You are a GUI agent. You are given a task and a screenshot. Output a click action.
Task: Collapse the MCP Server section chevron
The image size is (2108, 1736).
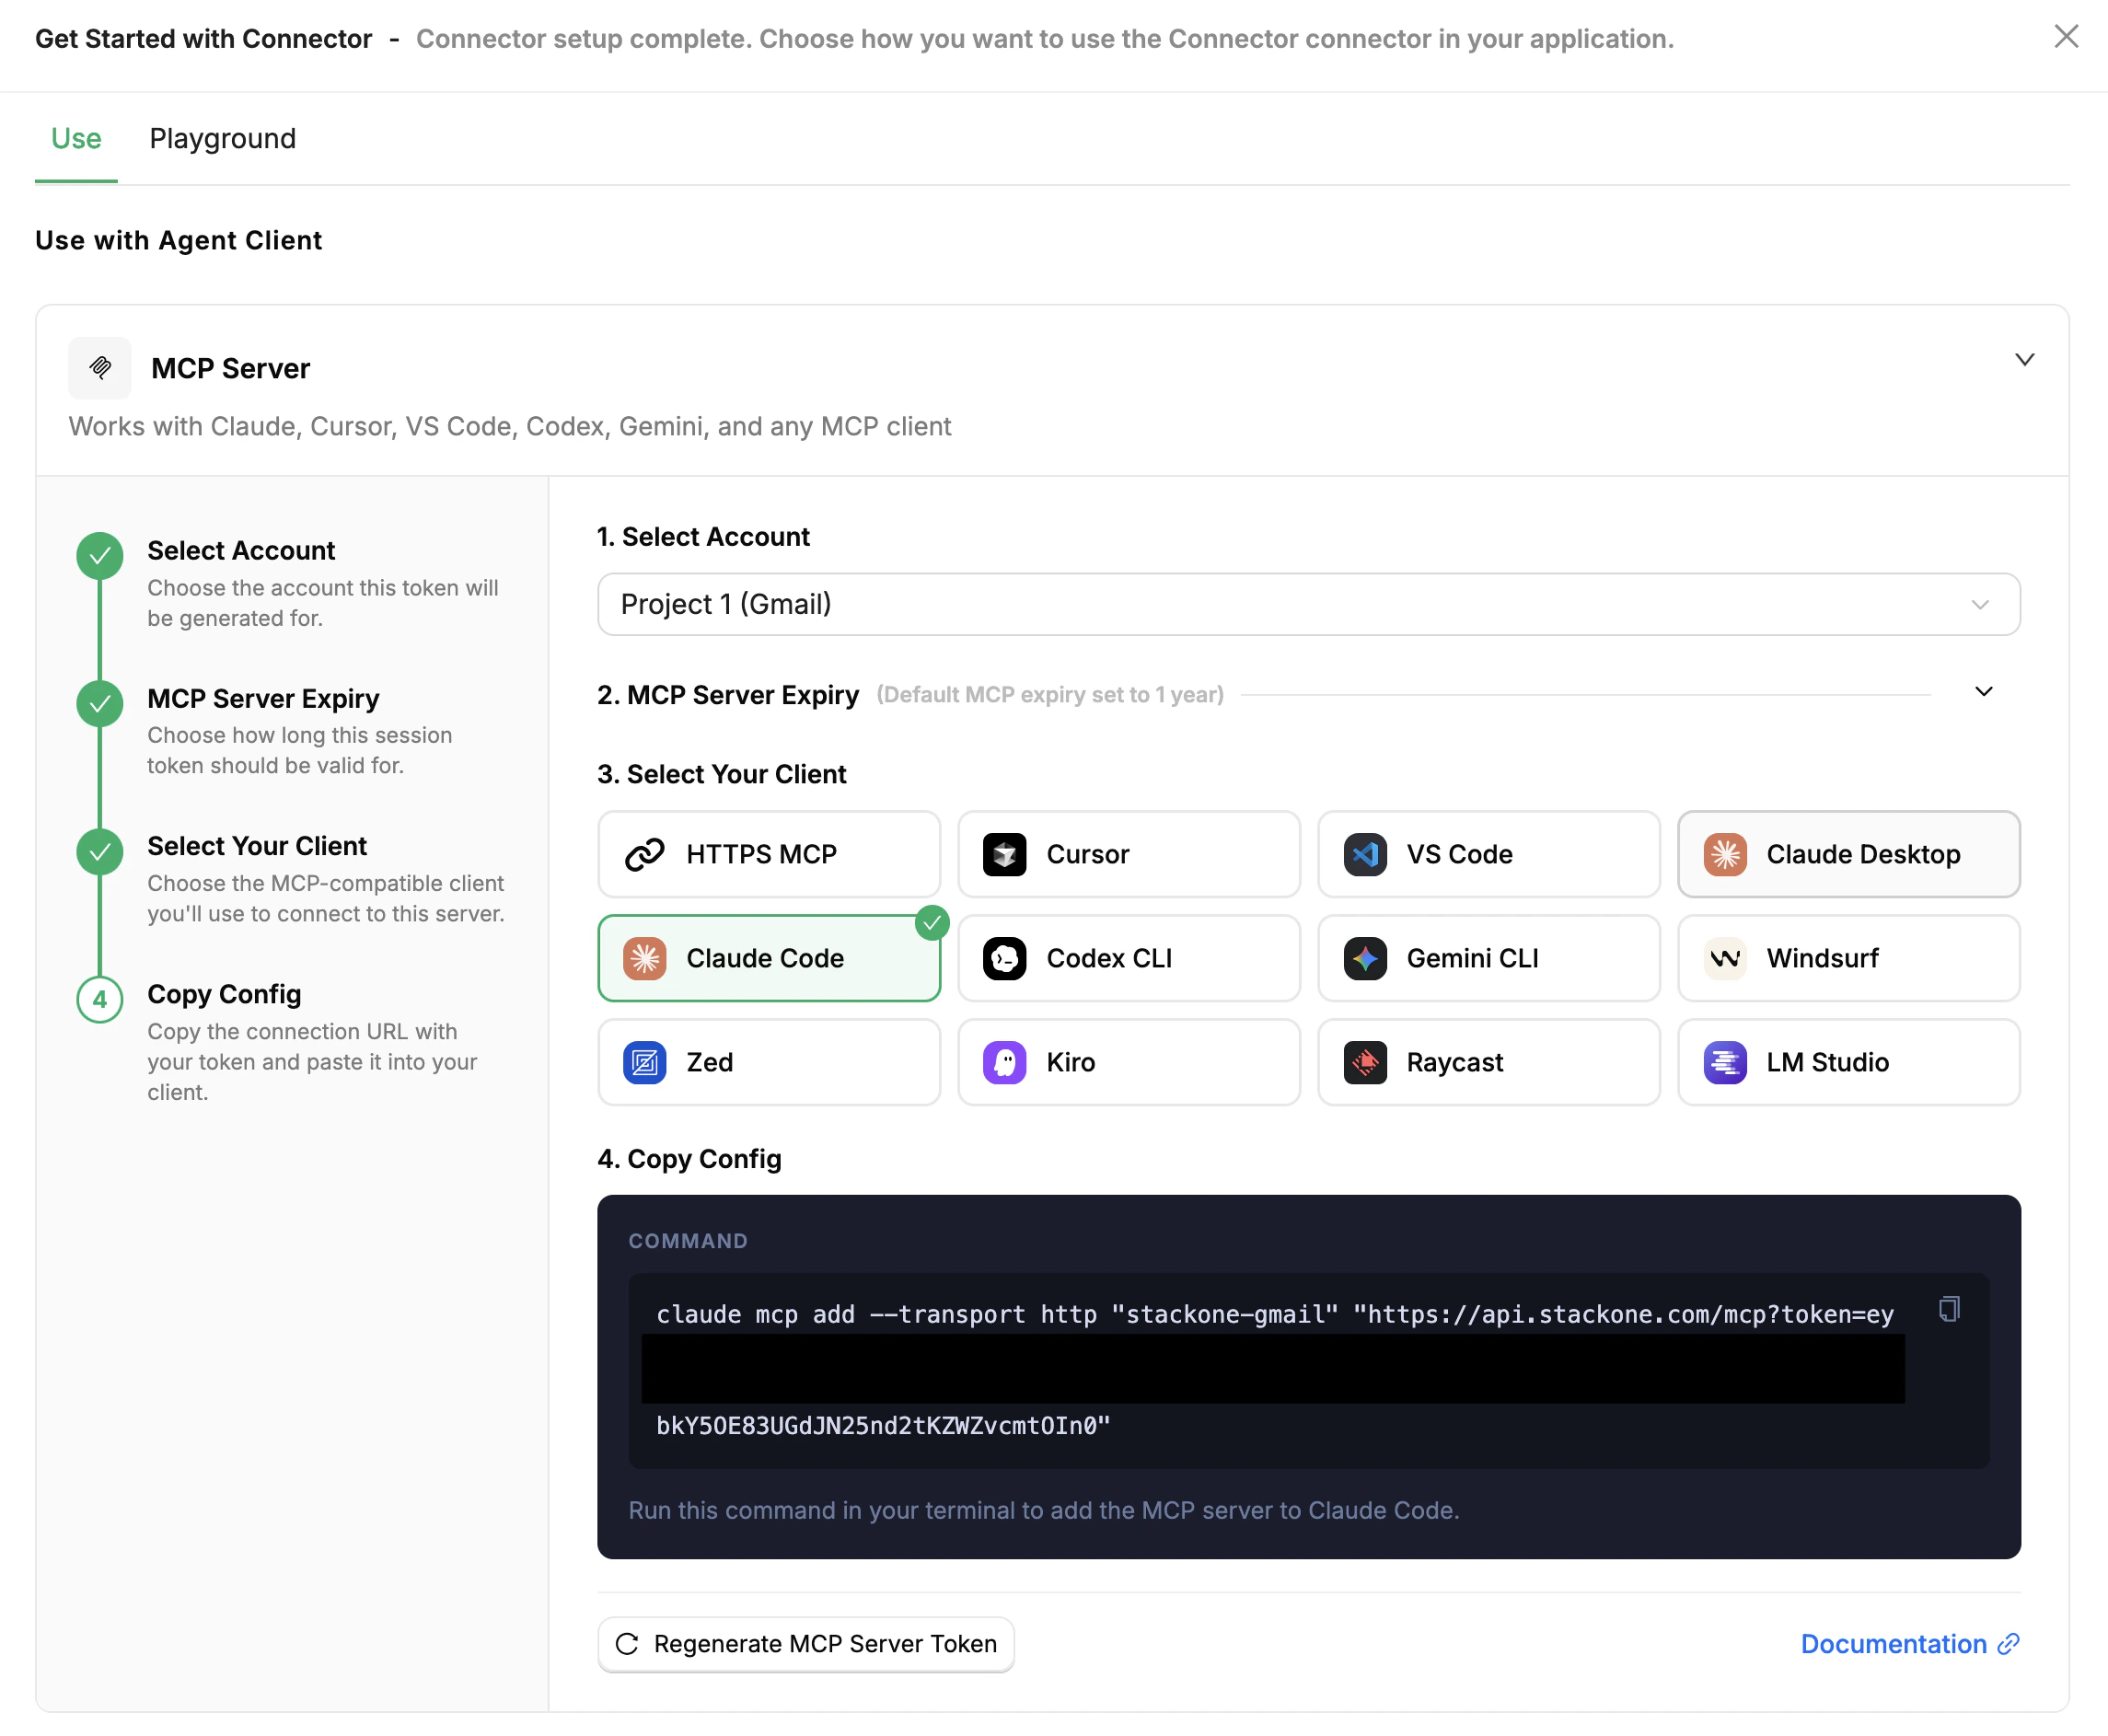(2024, 360)
